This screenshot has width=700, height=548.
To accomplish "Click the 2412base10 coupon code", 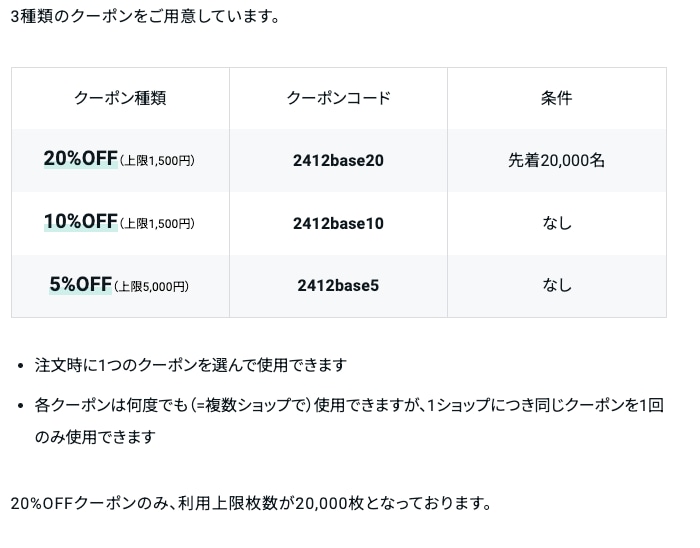I will [338, 224].
